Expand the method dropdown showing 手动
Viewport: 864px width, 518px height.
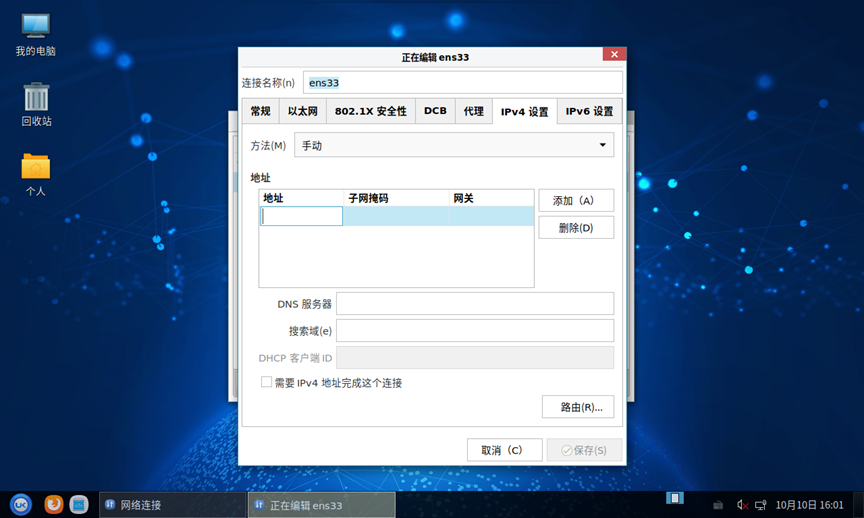click(x=453, y=146)
